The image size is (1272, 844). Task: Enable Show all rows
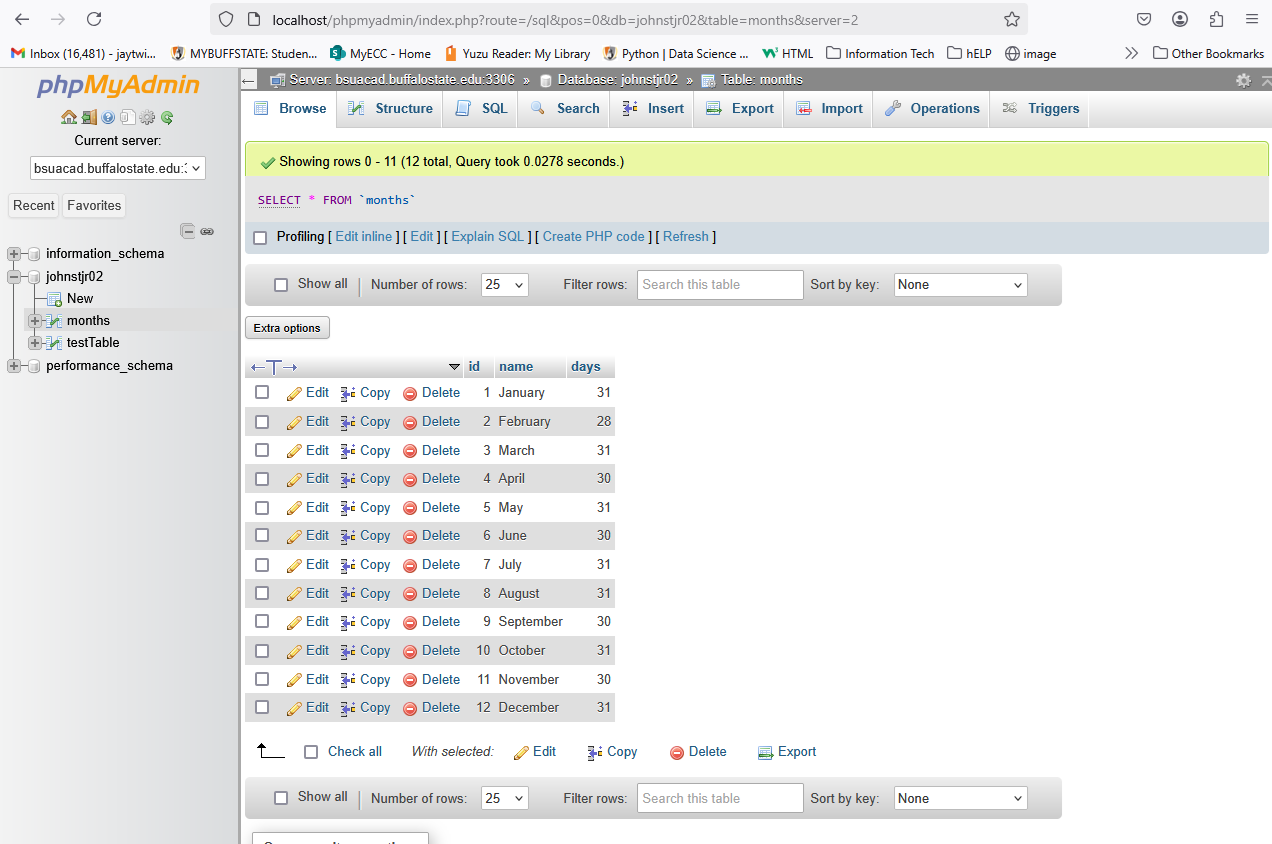(x=281, y=284)
